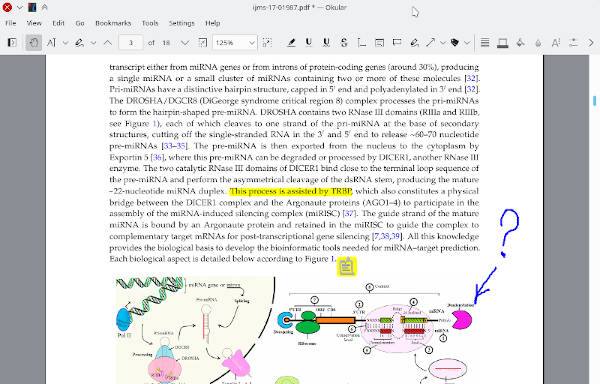Go to previous page arrow

(108, 42)
